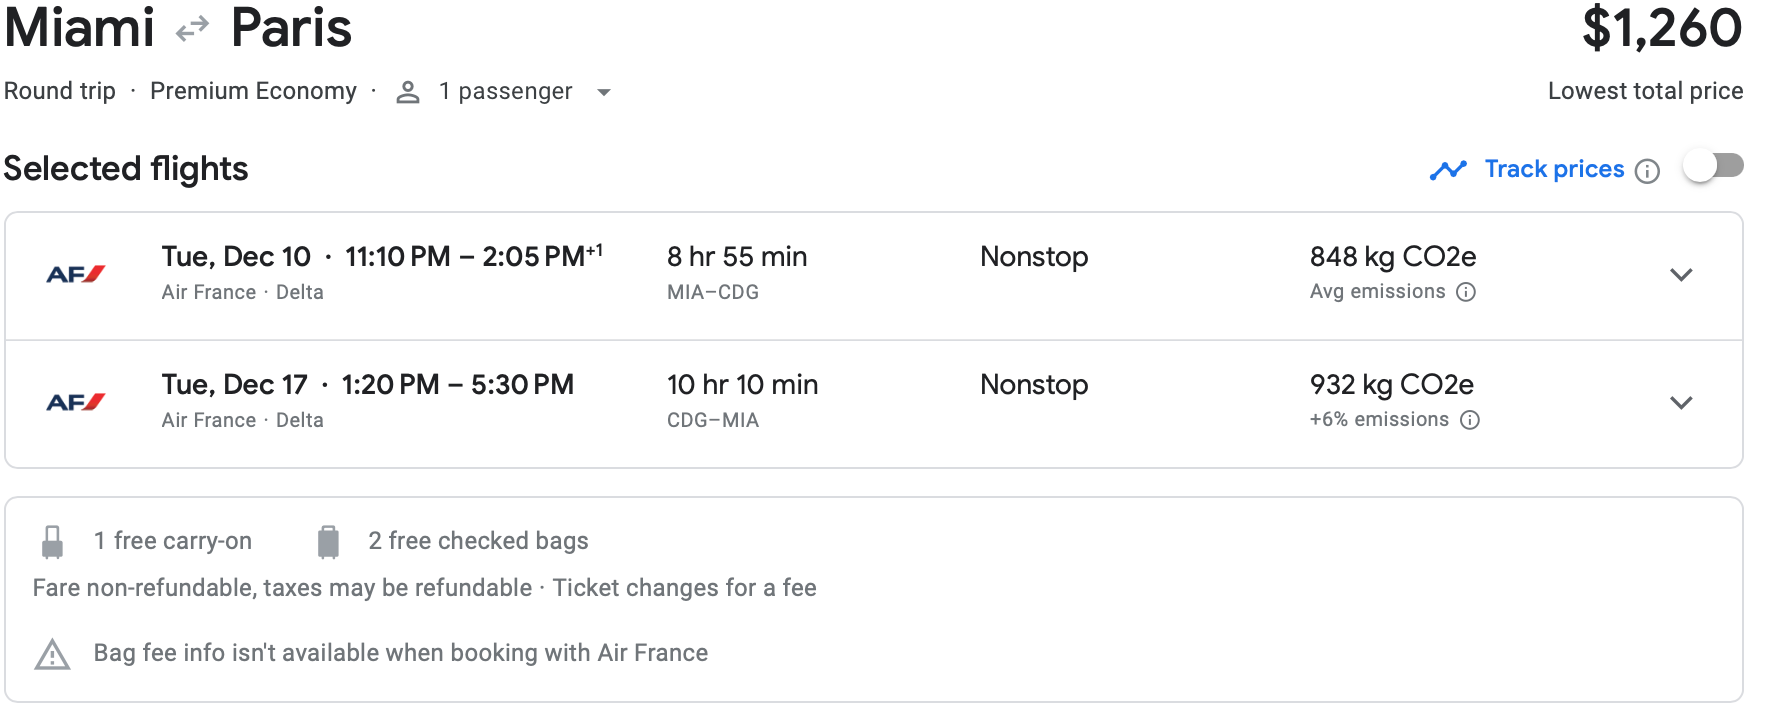Viewport: 1770px width, 720px height.
Task: Click the Track prices link text
Action: click(1554, 169)
